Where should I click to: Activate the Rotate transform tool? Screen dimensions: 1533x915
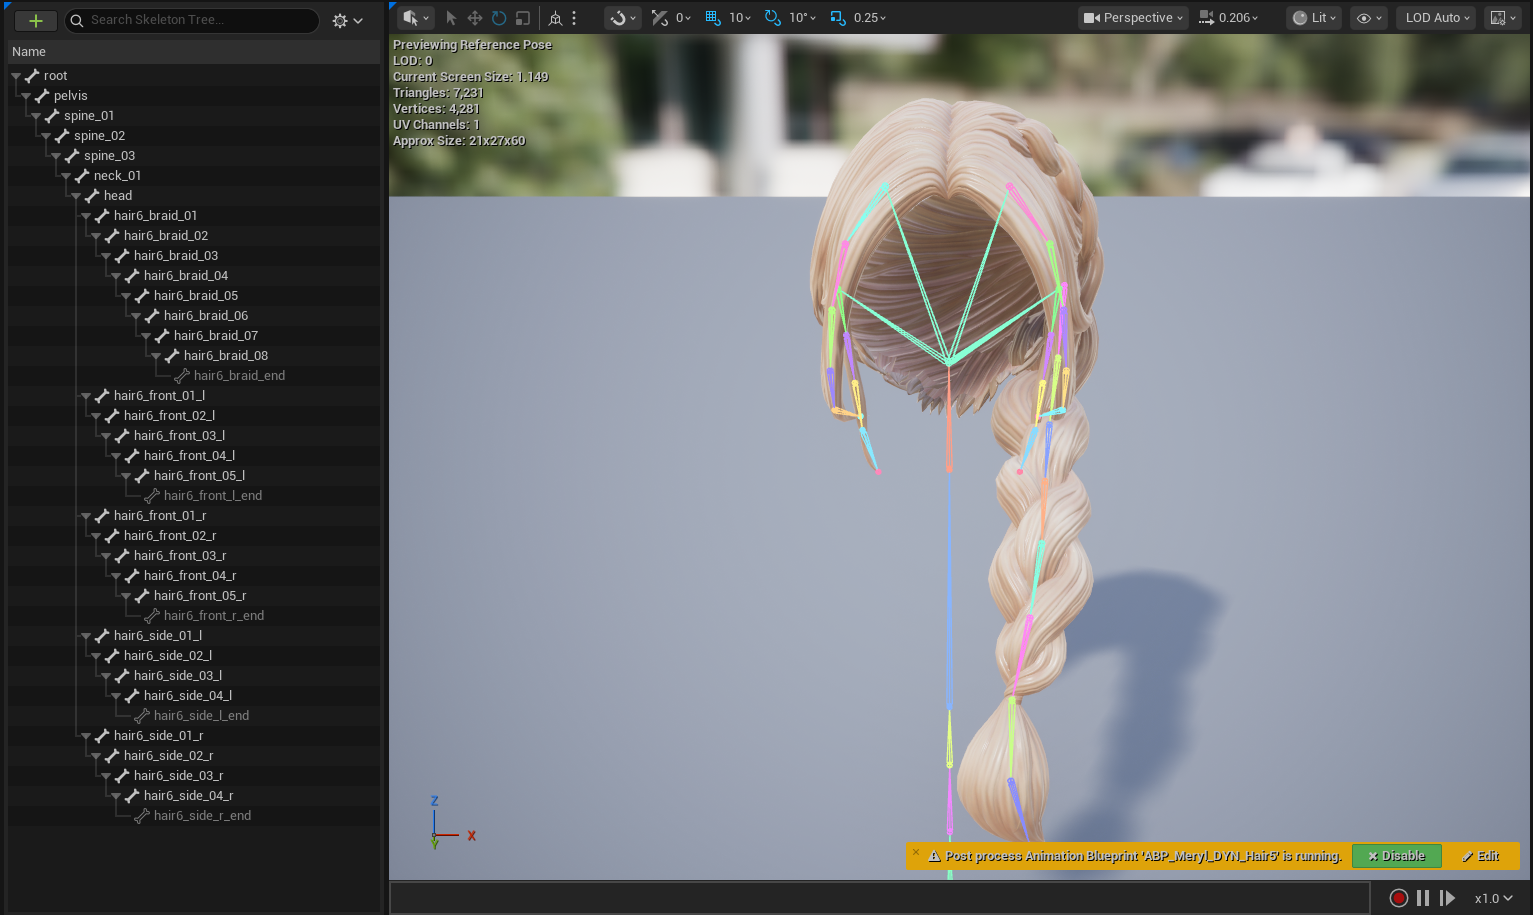tap(499, 18)
